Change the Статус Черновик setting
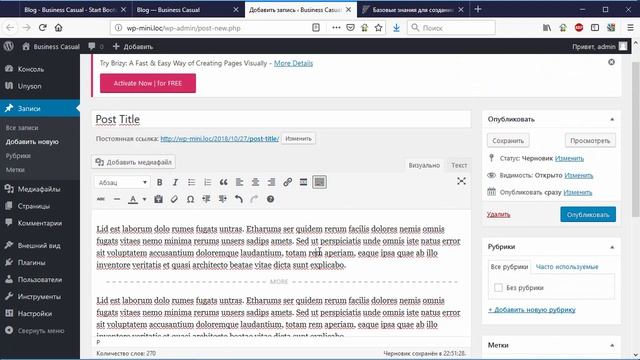 [x=569, y=158]
